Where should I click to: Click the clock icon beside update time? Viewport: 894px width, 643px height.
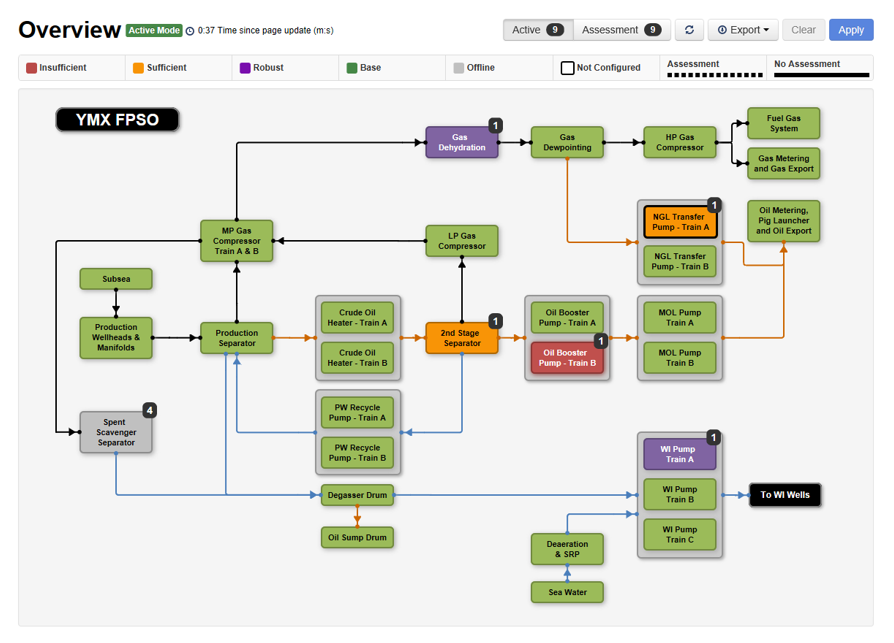(x=190, y=31)
